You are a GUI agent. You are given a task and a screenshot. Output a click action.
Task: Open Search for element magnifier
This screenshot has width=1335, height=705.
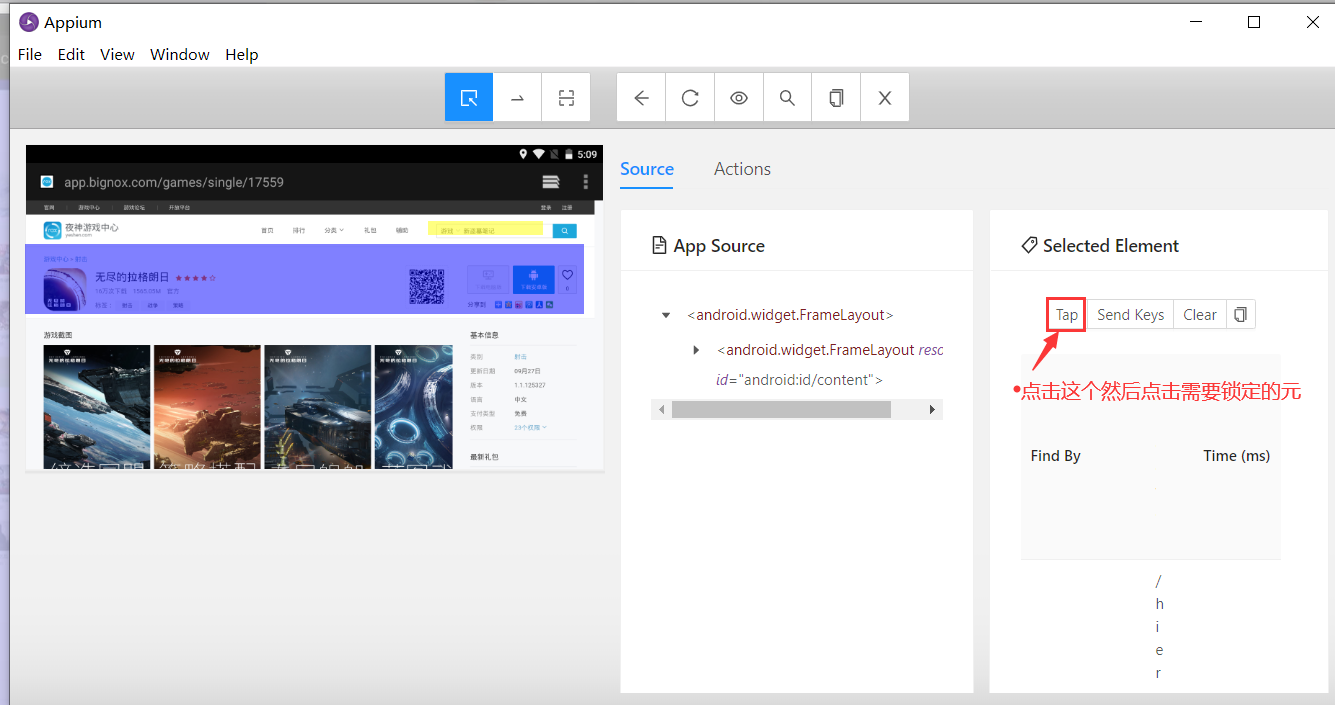787,97
